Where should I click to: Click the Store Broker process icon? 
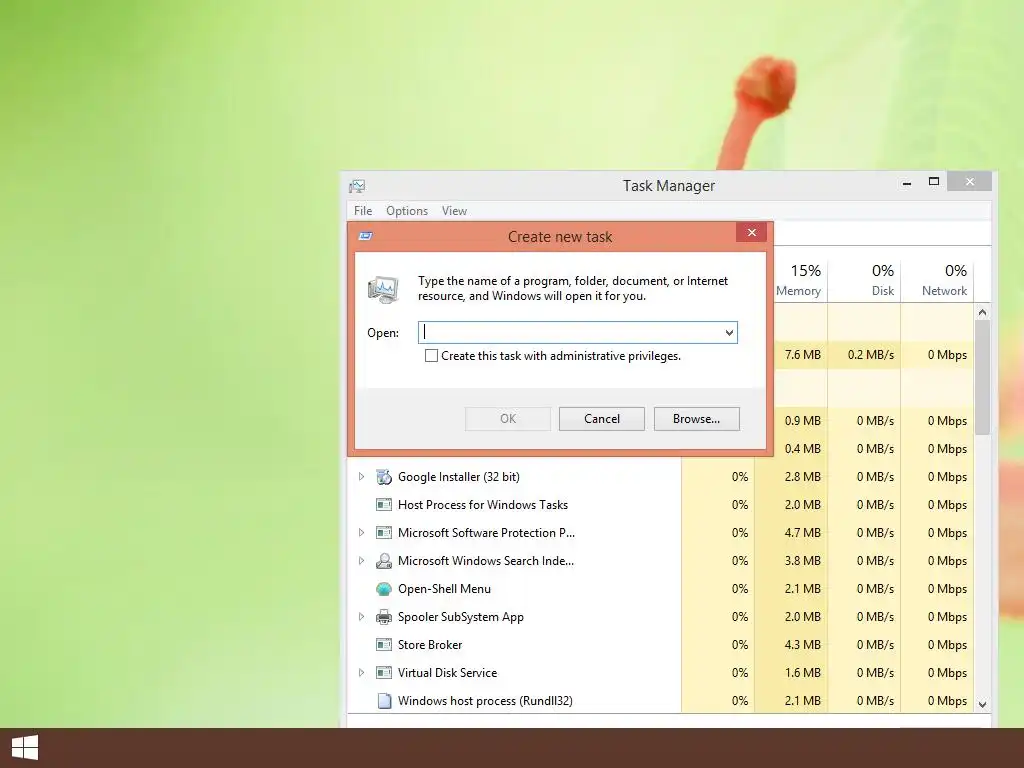pyautogui.click(x=384, y=645)
